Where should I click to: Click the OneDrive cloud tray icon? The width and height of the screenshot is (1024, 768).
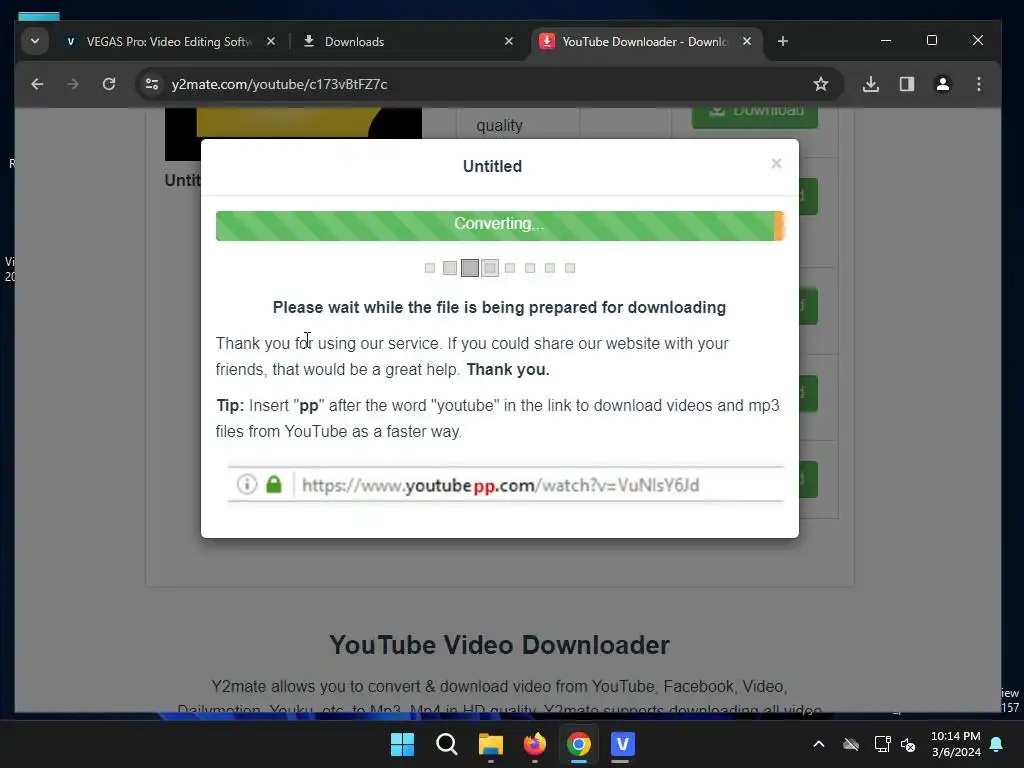click(851, 744)
